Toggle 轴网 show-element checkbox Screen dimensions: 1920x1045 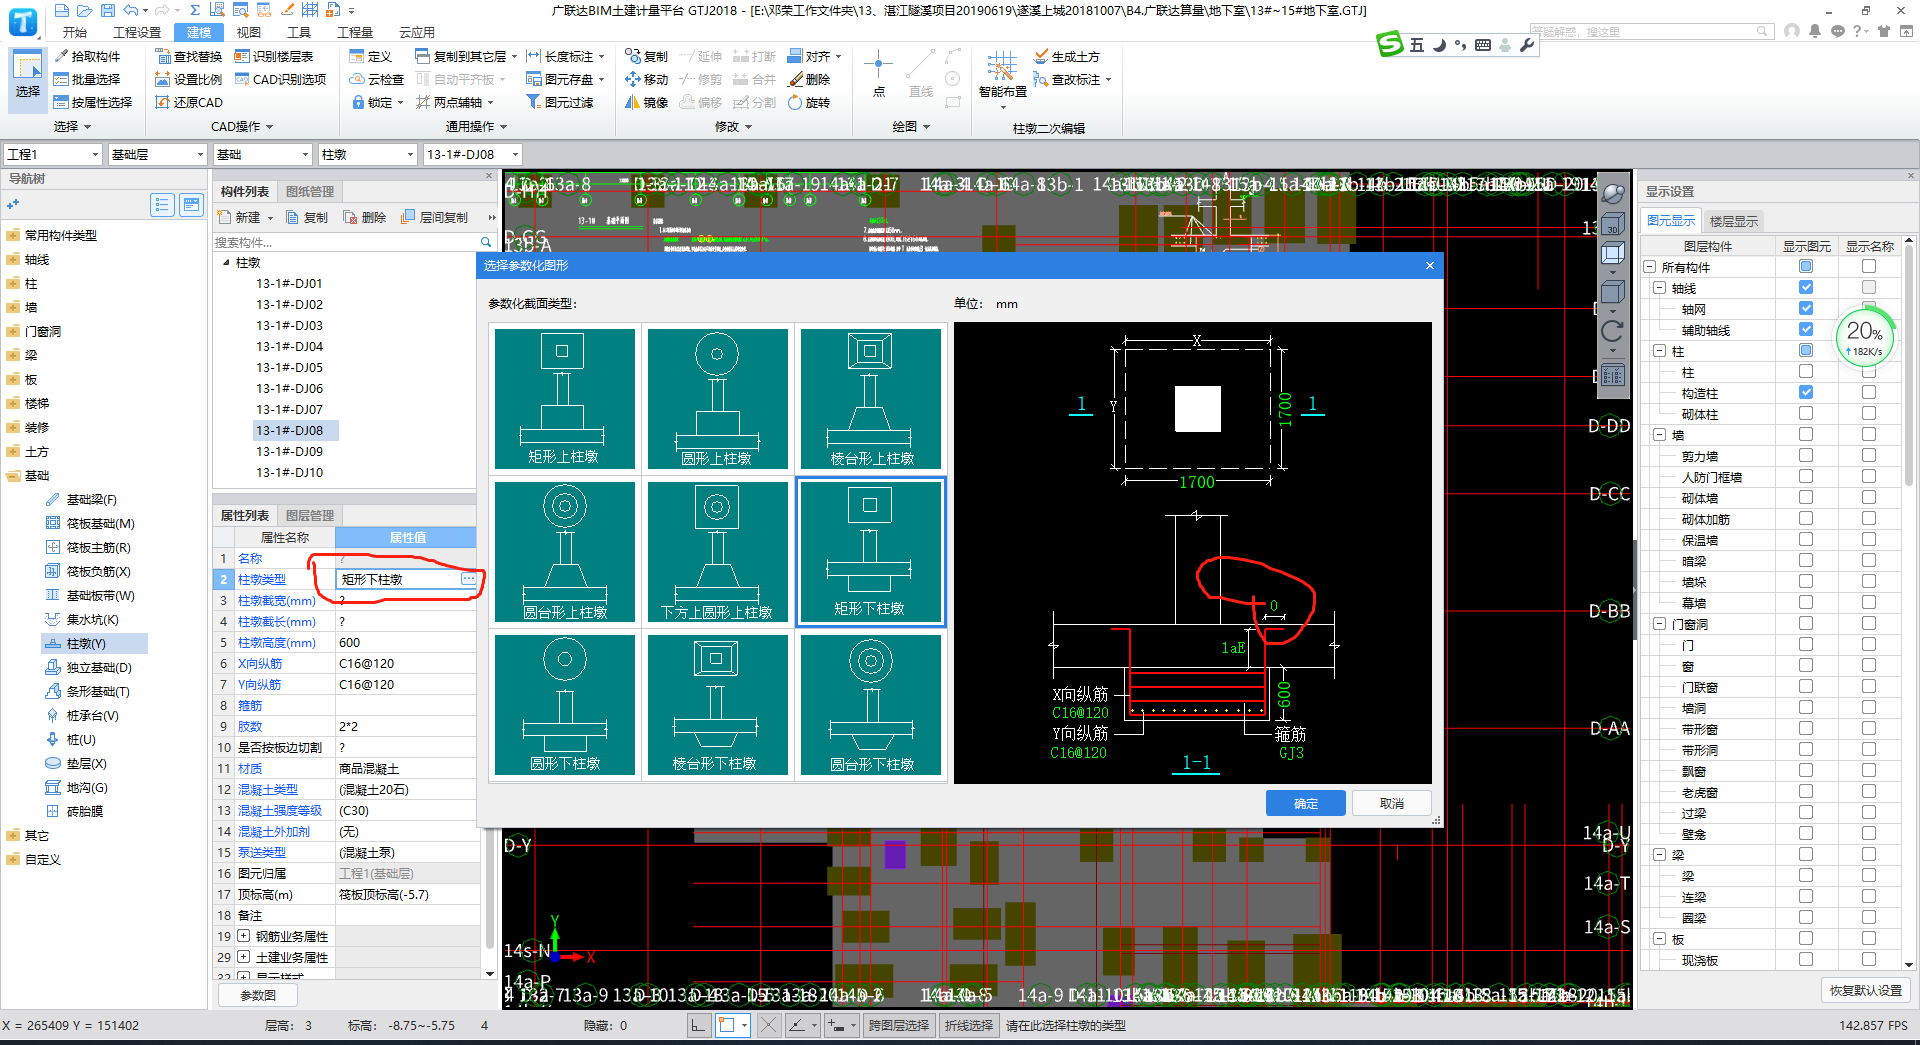click(x=1806, y=308)
